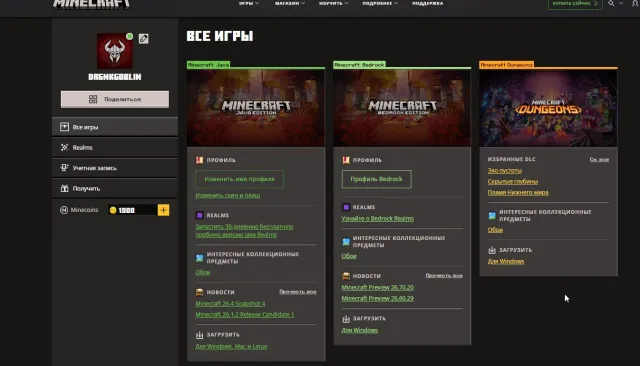This screenshot has width=640, height=366.
Task: Click the 'Учетная запись' sidebar icon
Action: pyautogui.click(x=64, y=168)
